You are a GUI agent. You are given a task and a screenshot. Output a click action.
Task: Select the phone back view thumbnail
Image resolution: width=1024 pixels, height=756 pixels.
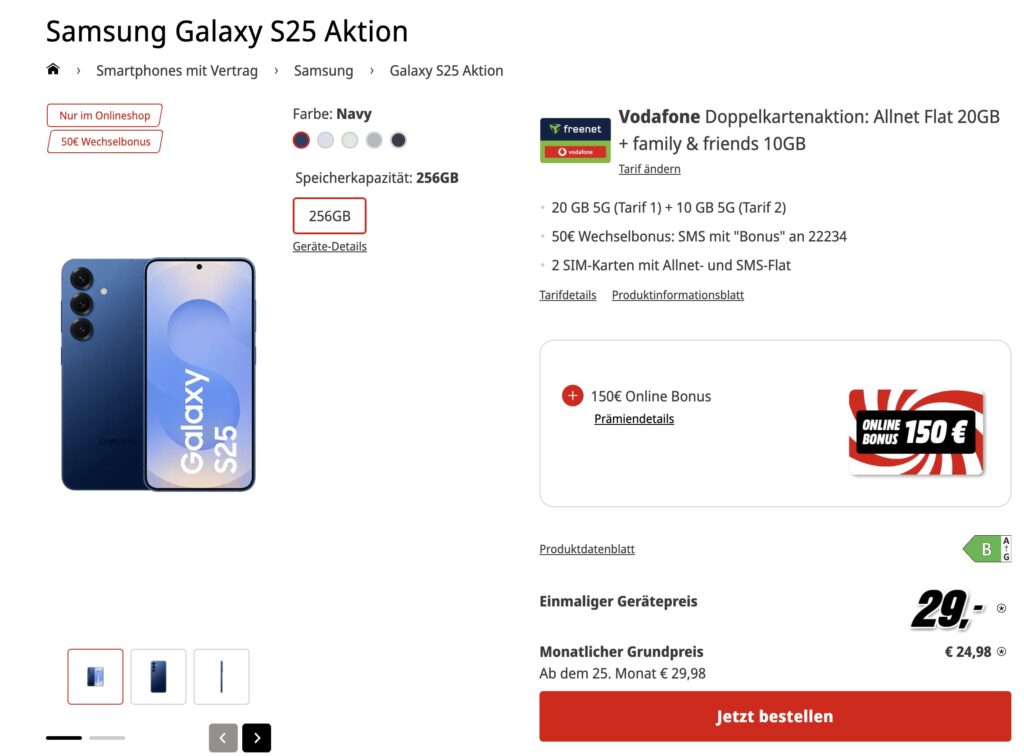coord(158,677)
